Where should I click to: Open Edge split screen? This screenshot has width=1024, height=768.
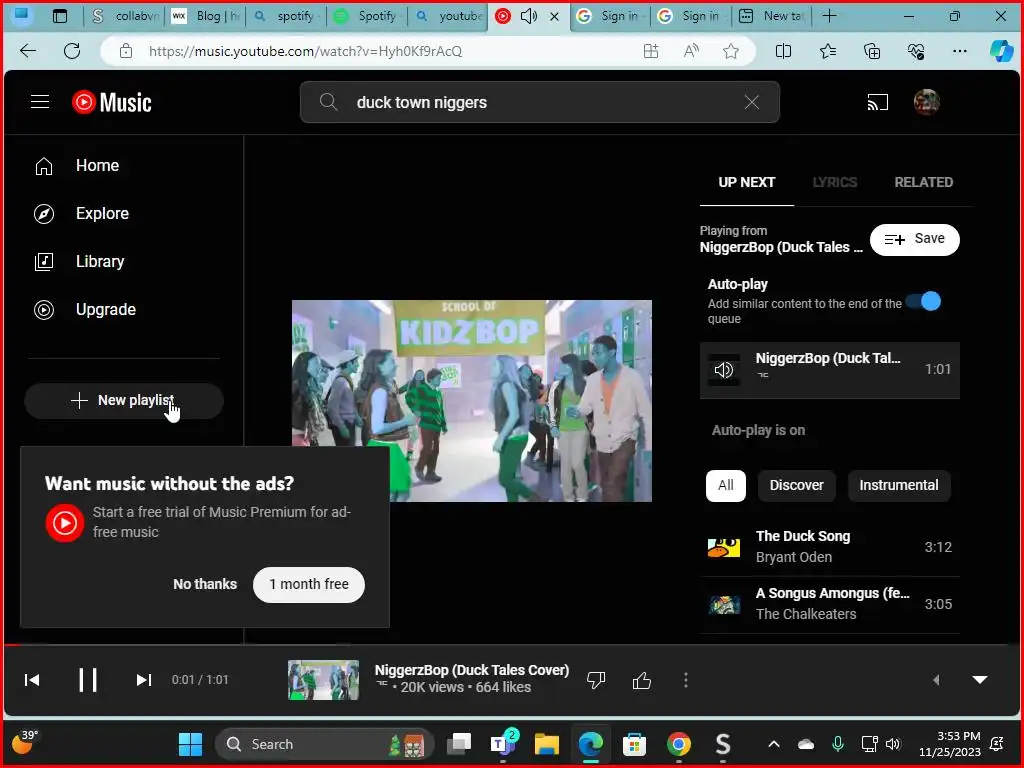(x=783, y=51)
